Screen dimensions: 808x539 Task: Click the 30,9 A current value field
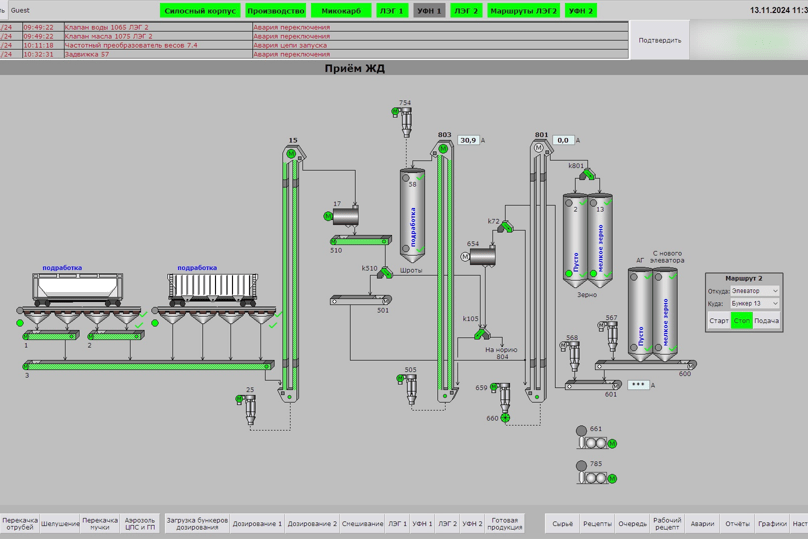pos(468,141)
